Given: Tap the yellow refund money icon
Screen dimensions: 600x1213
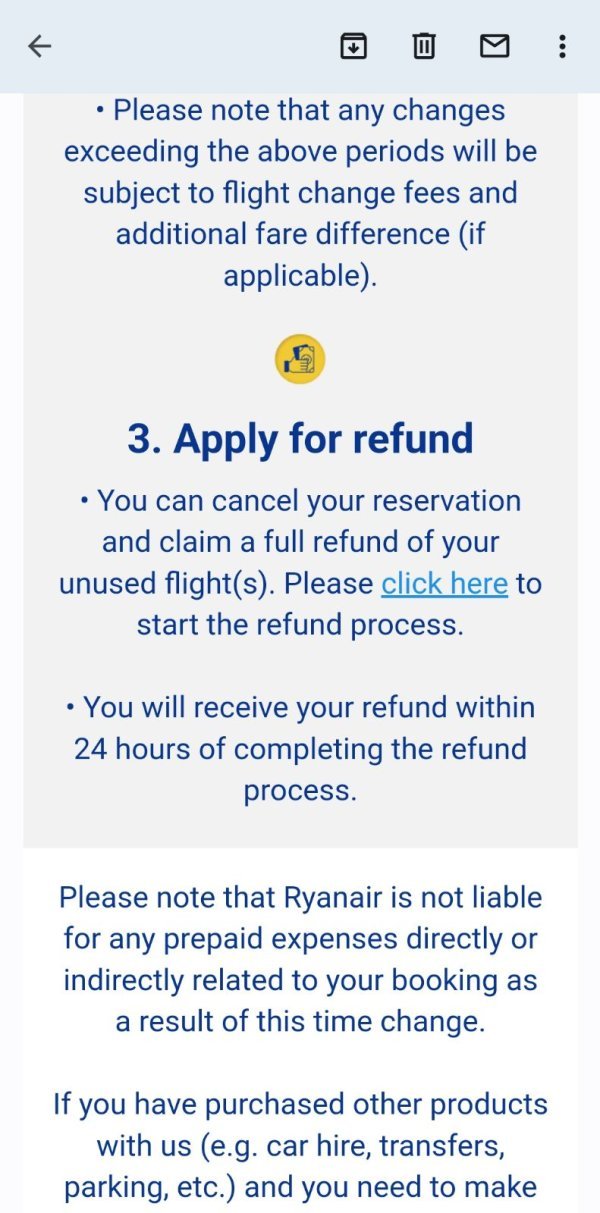Looking at the screenshot, I should pos(300,359).
